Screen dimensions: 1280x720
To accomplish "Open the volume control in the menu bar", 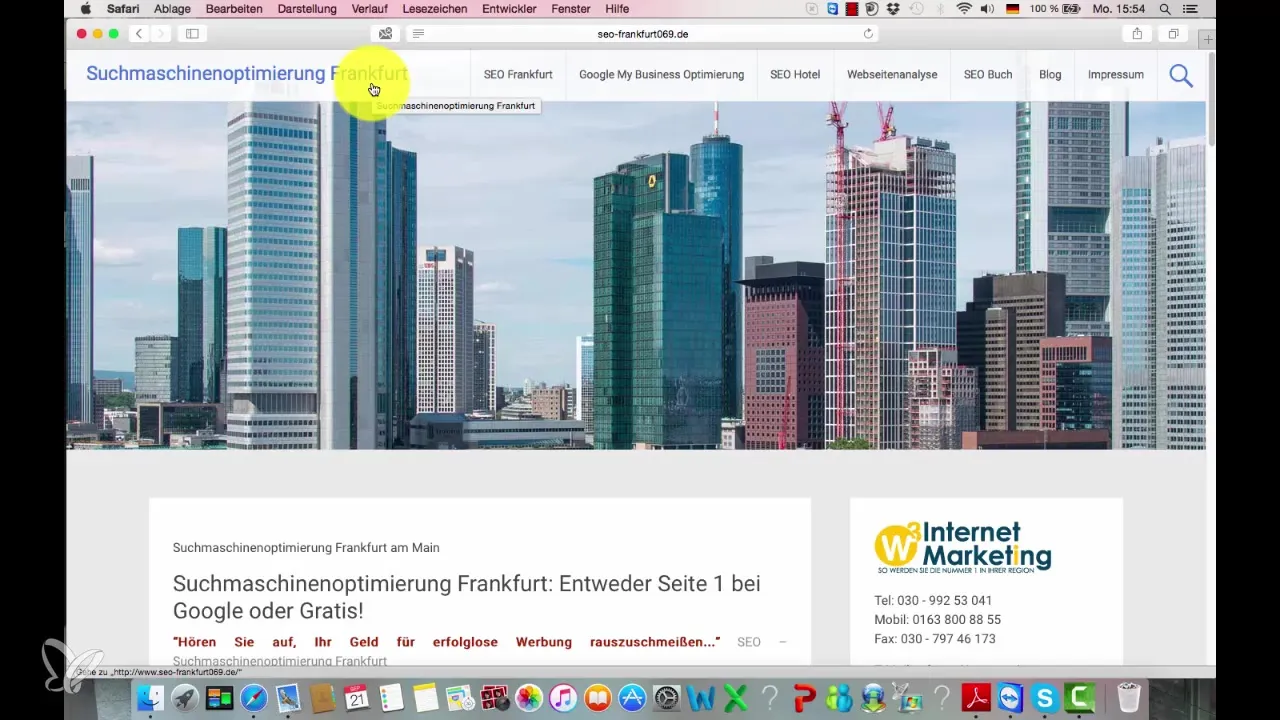I will [988, 9].
